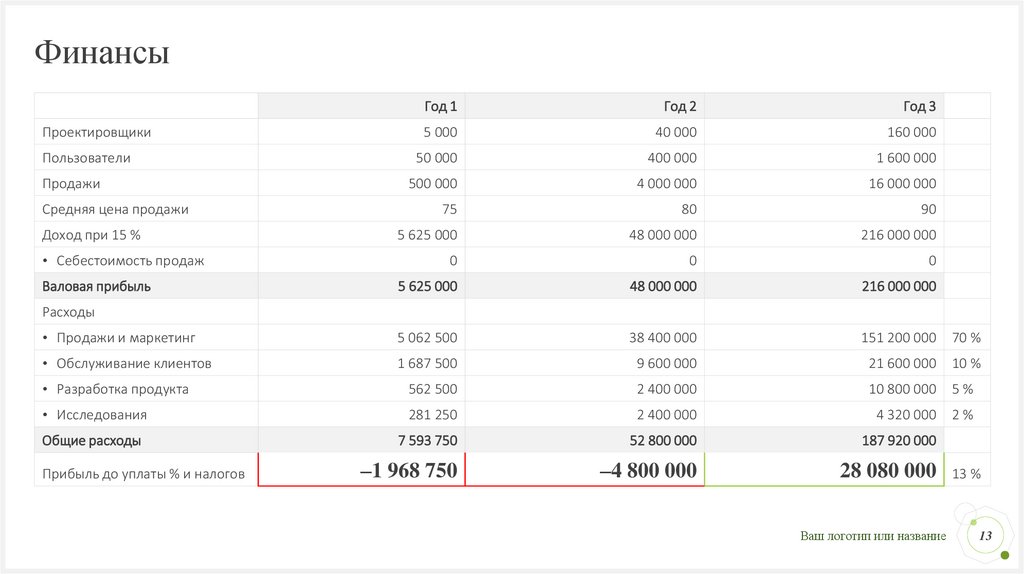Select the "Средняя цена продажи" row label
Image resolution: width=1024 pixels, height=574 pixels.
[115, 210]
